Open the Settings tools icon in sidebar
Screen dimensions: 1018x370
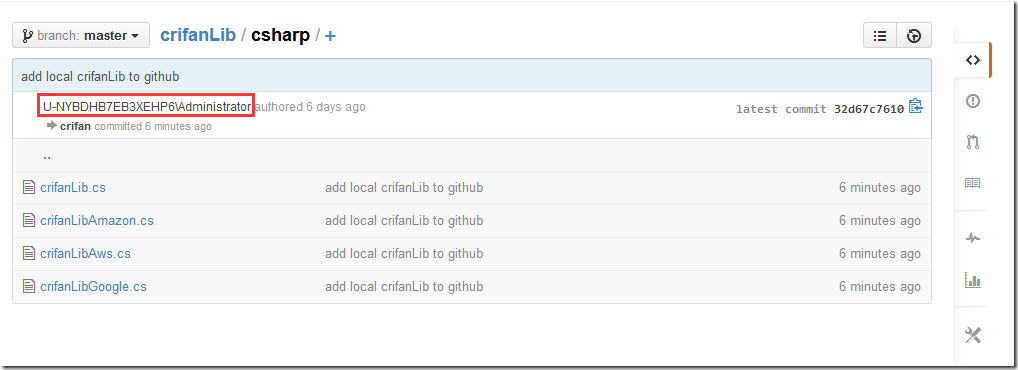973,336
